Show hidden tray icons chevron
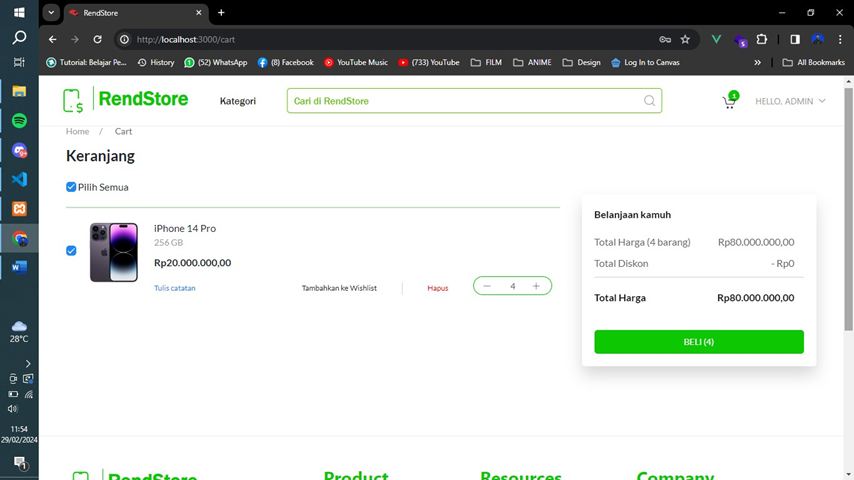This screenshot has width=854, height=480. 28,363
